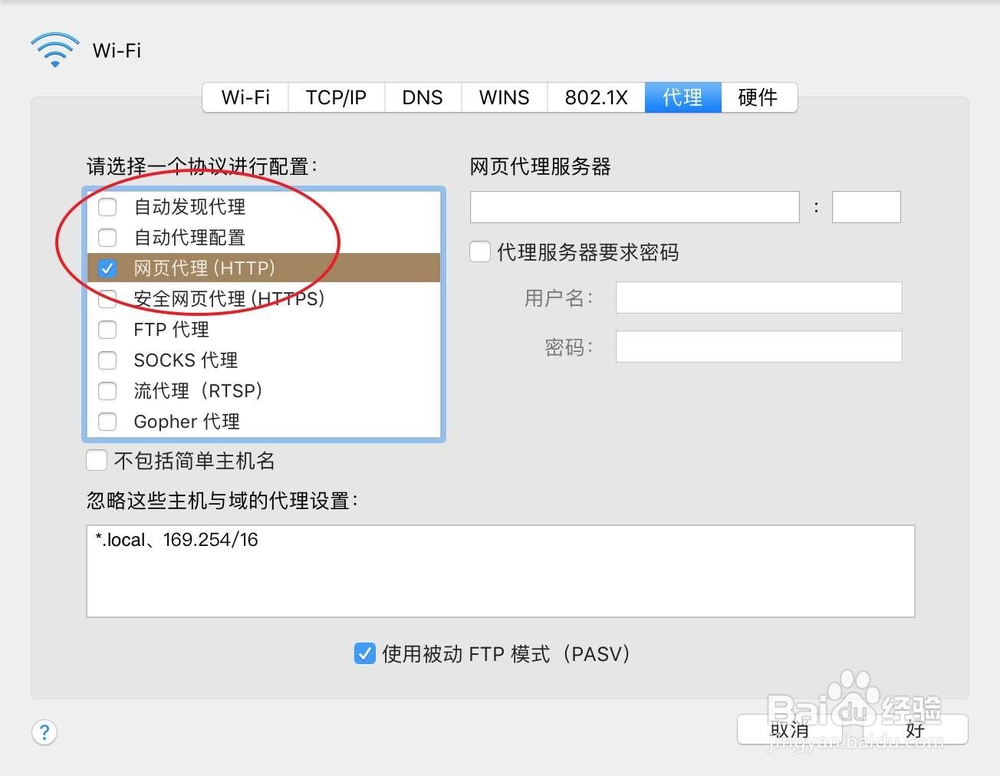Image resolution: width=1000 pixels, height=776 pixels.
Task: Open help via the question mark button
Action: (44, 732)
